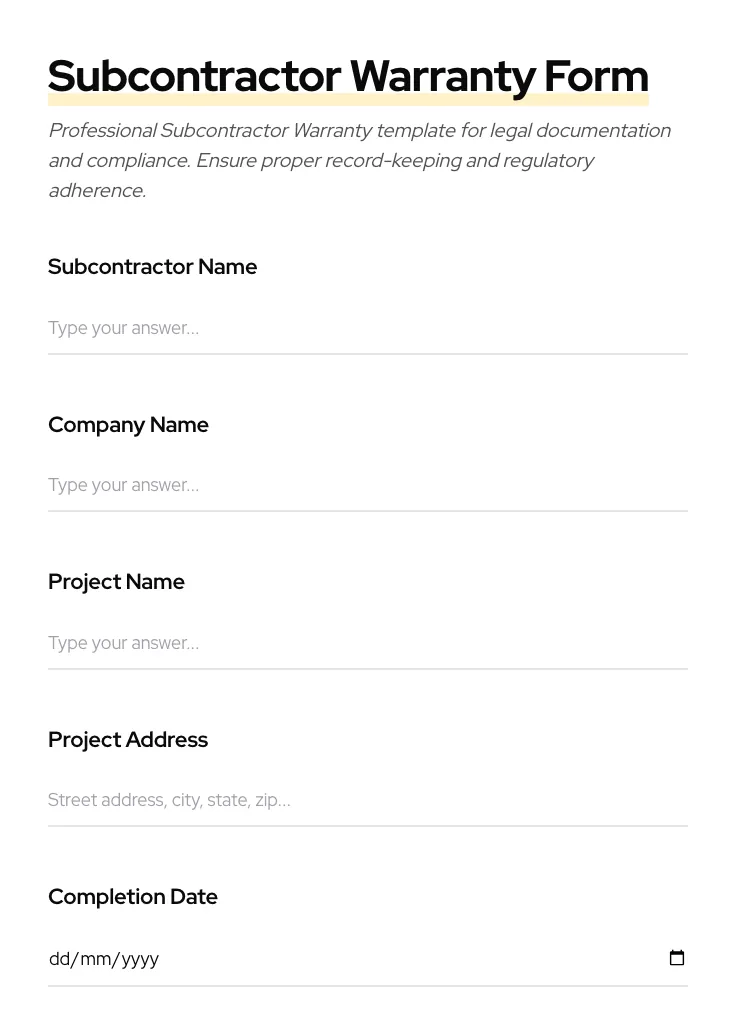Click the Completion Date dd/mm/yyyy field
This screenshot has height=1024, width=736.
300,958
